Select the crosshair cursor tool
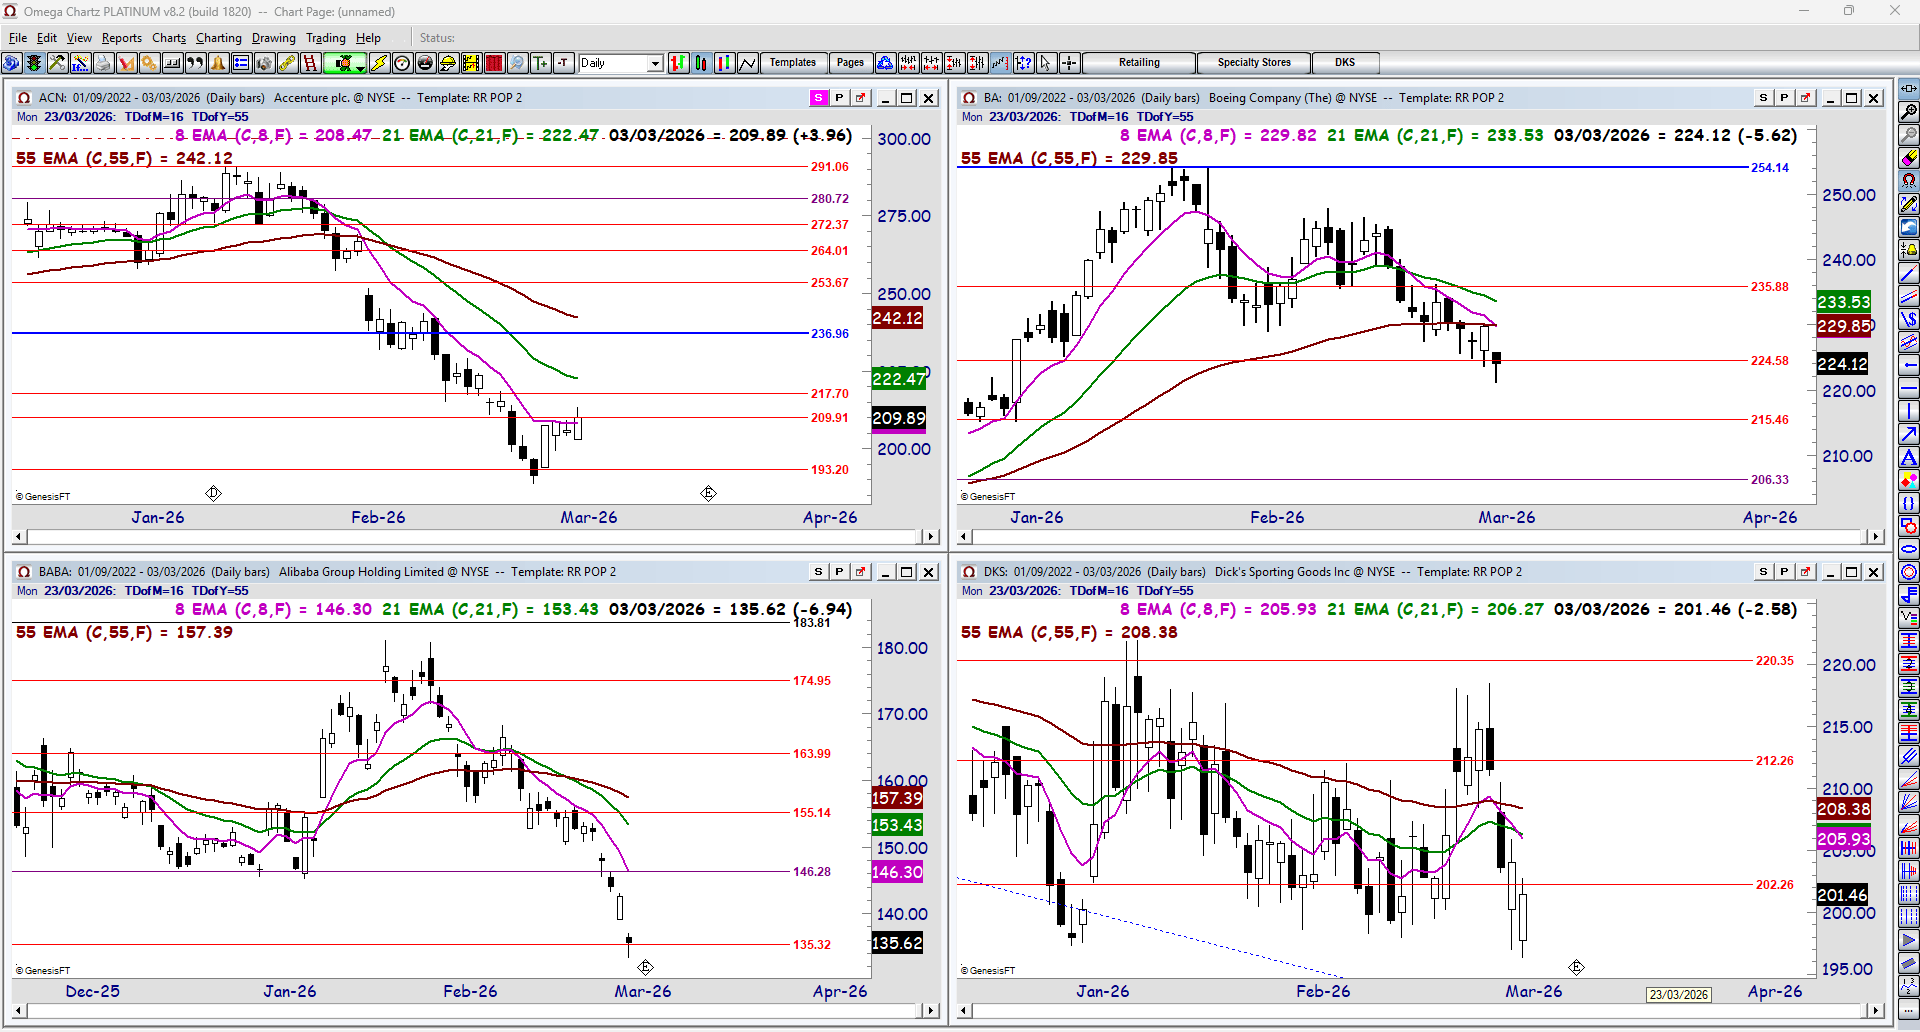 pos(1069,63)
